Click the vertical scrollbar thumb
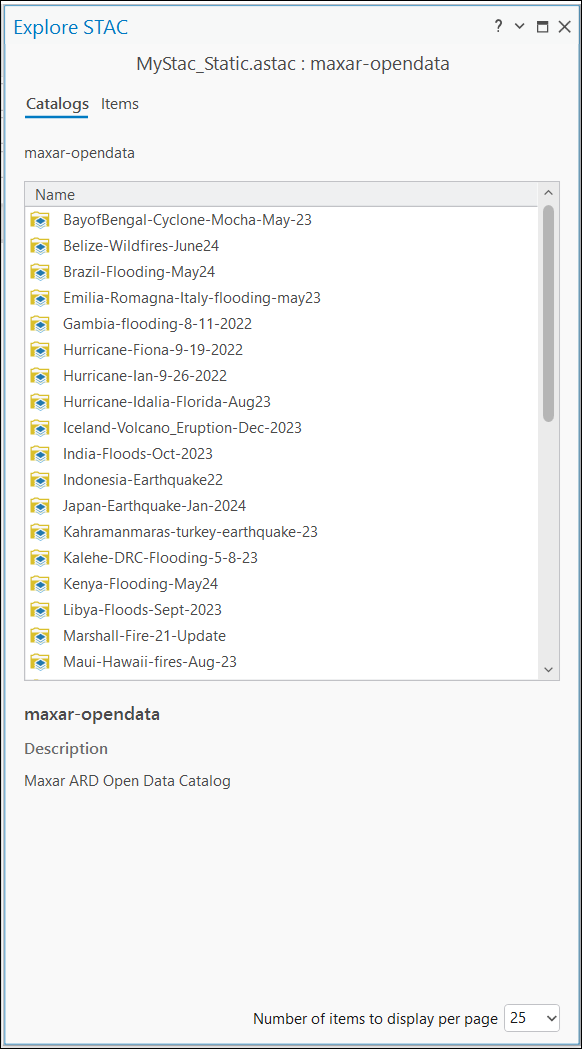Screen dimensions: 582x1049 click(x=549, y=313)
